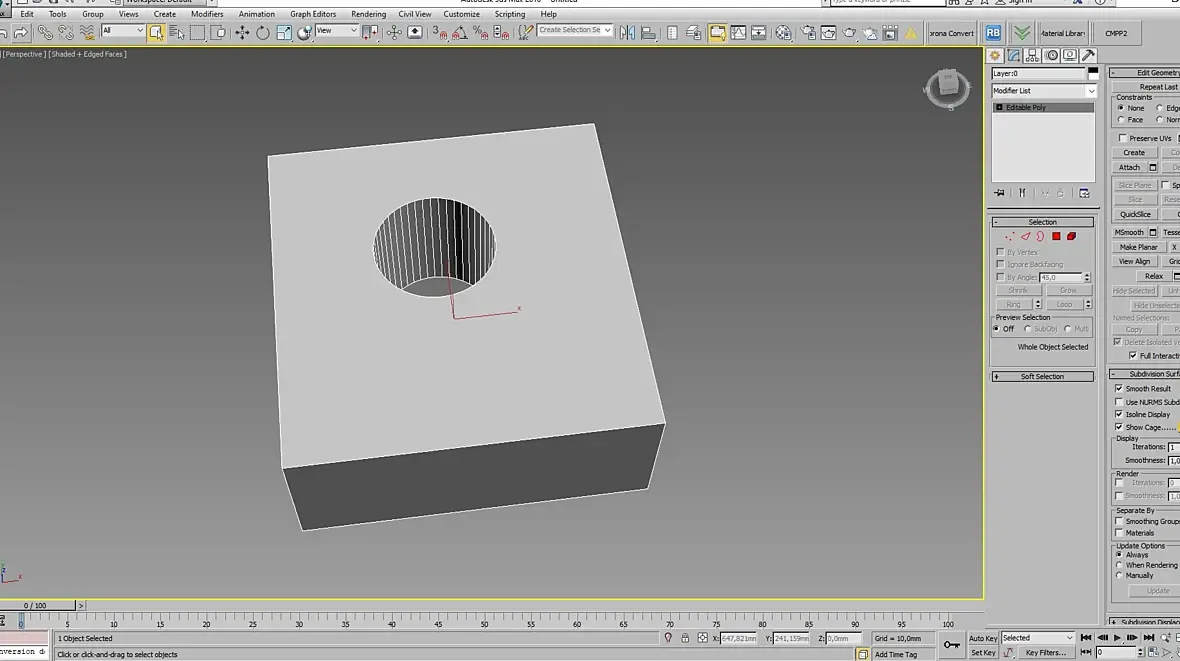Click the object color swatch beside Layer:0
The height and width of the screenshot is (661, 1180).
1093,73
